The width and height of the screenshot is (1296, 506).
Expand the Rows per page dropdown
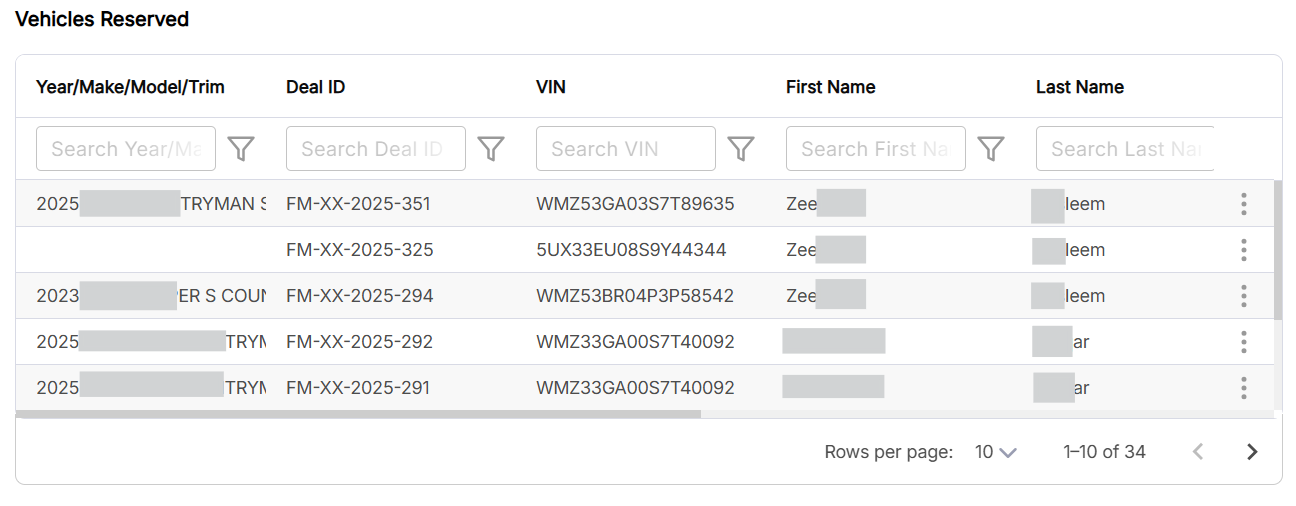tap(995, 452)
